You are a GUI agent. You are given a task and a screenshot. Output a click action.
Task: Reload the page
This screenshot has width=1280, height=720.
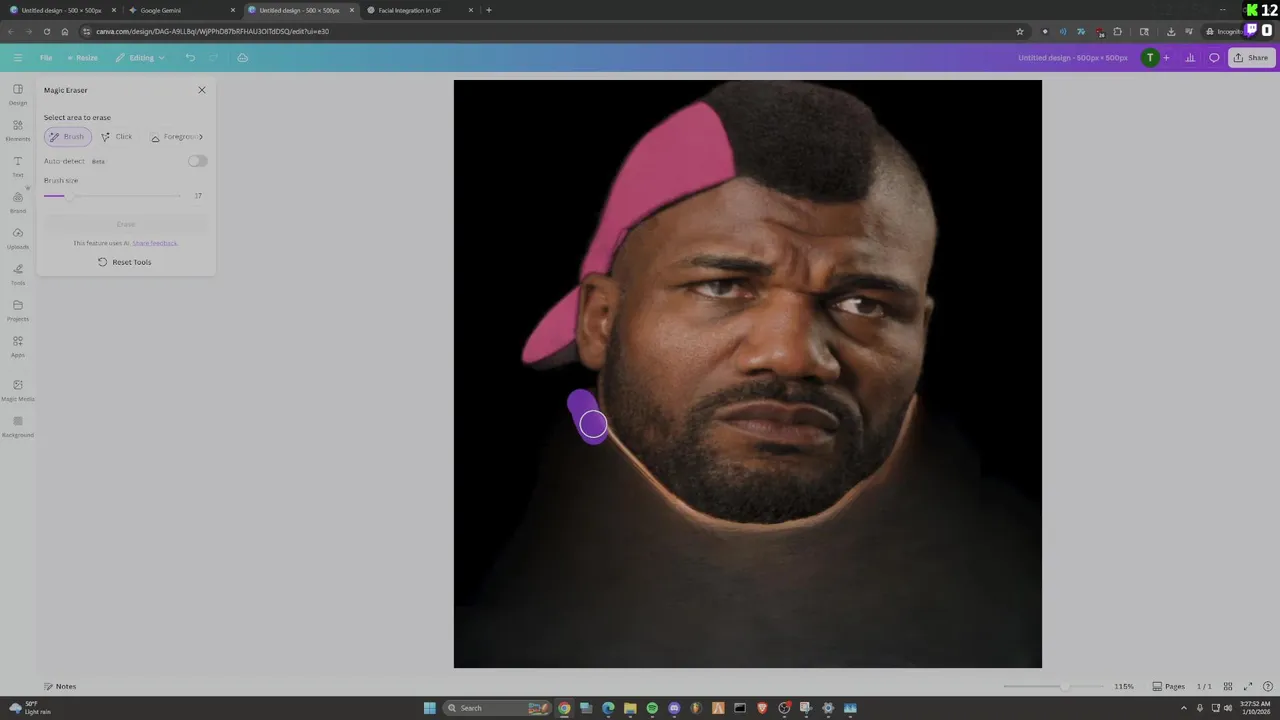46,31
